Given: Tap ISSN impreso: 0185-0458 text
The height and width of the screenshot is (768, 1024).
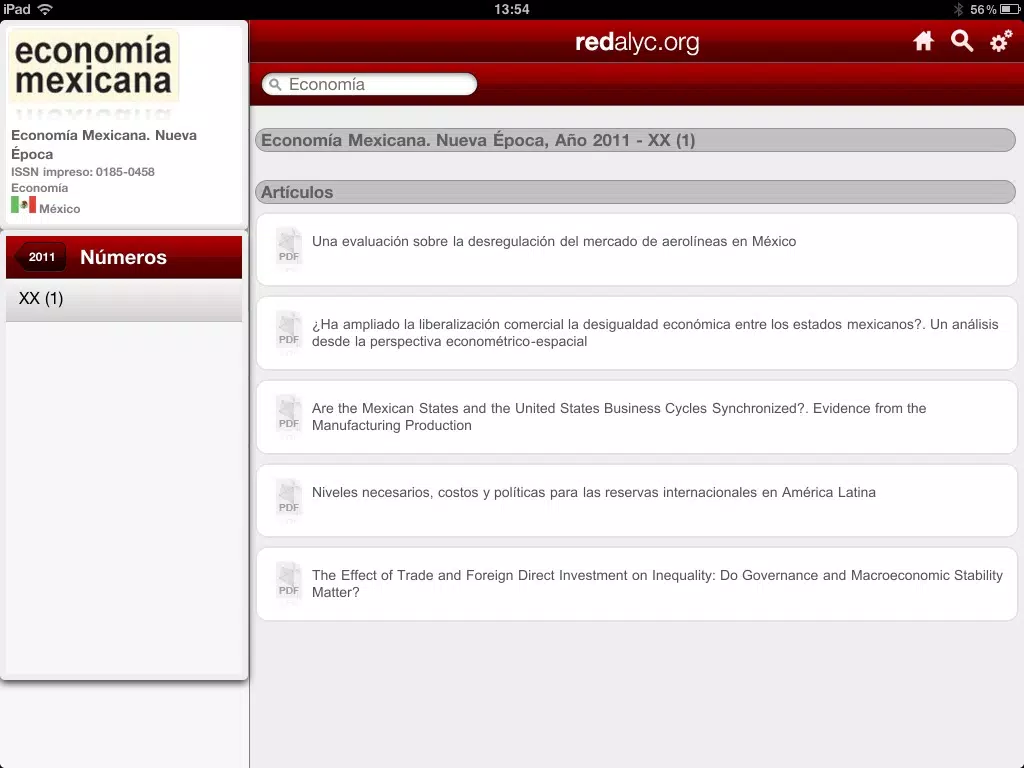Looking at the screenshot, I should point(83,172).
